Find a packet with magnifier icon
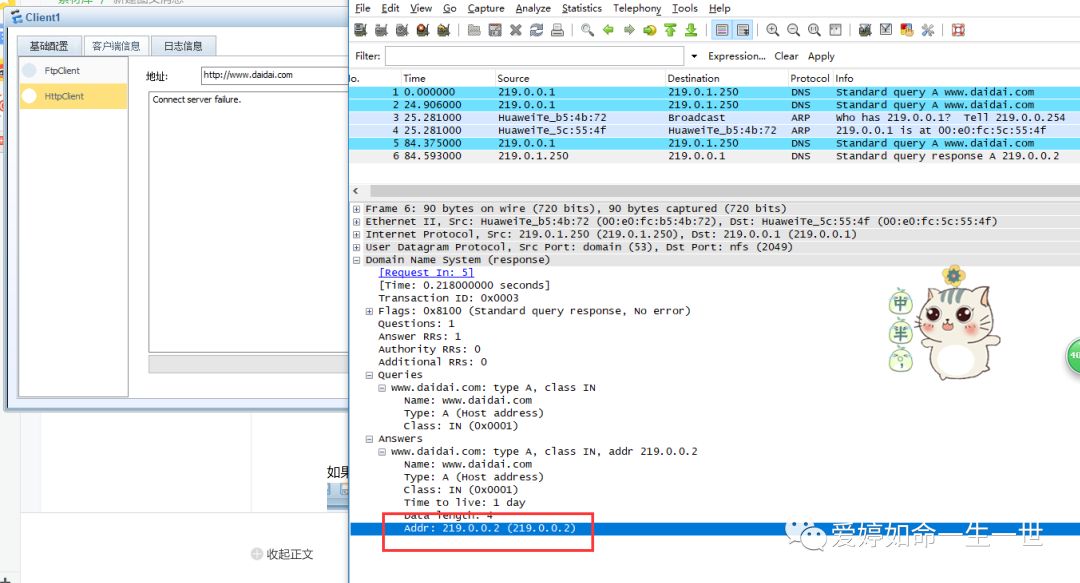 click(587, 30)
